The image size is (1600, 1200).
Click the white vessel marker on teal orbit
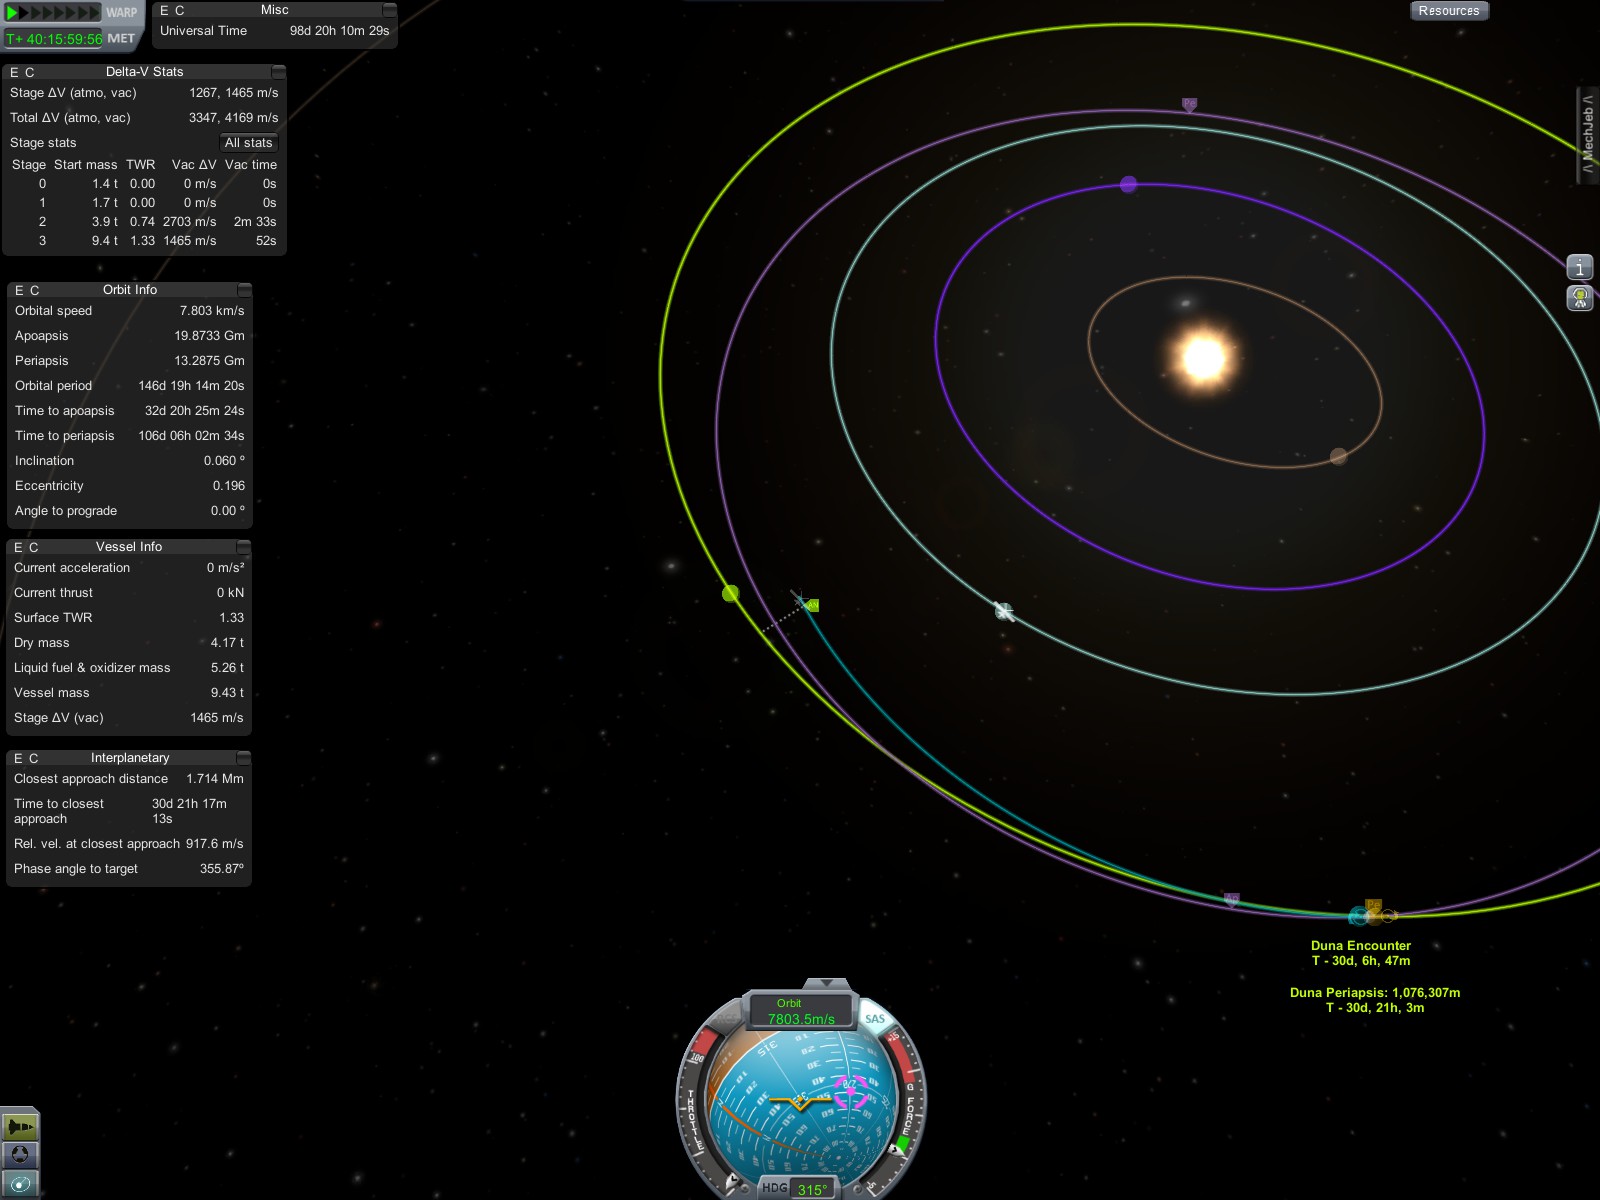coord(1004,611)
